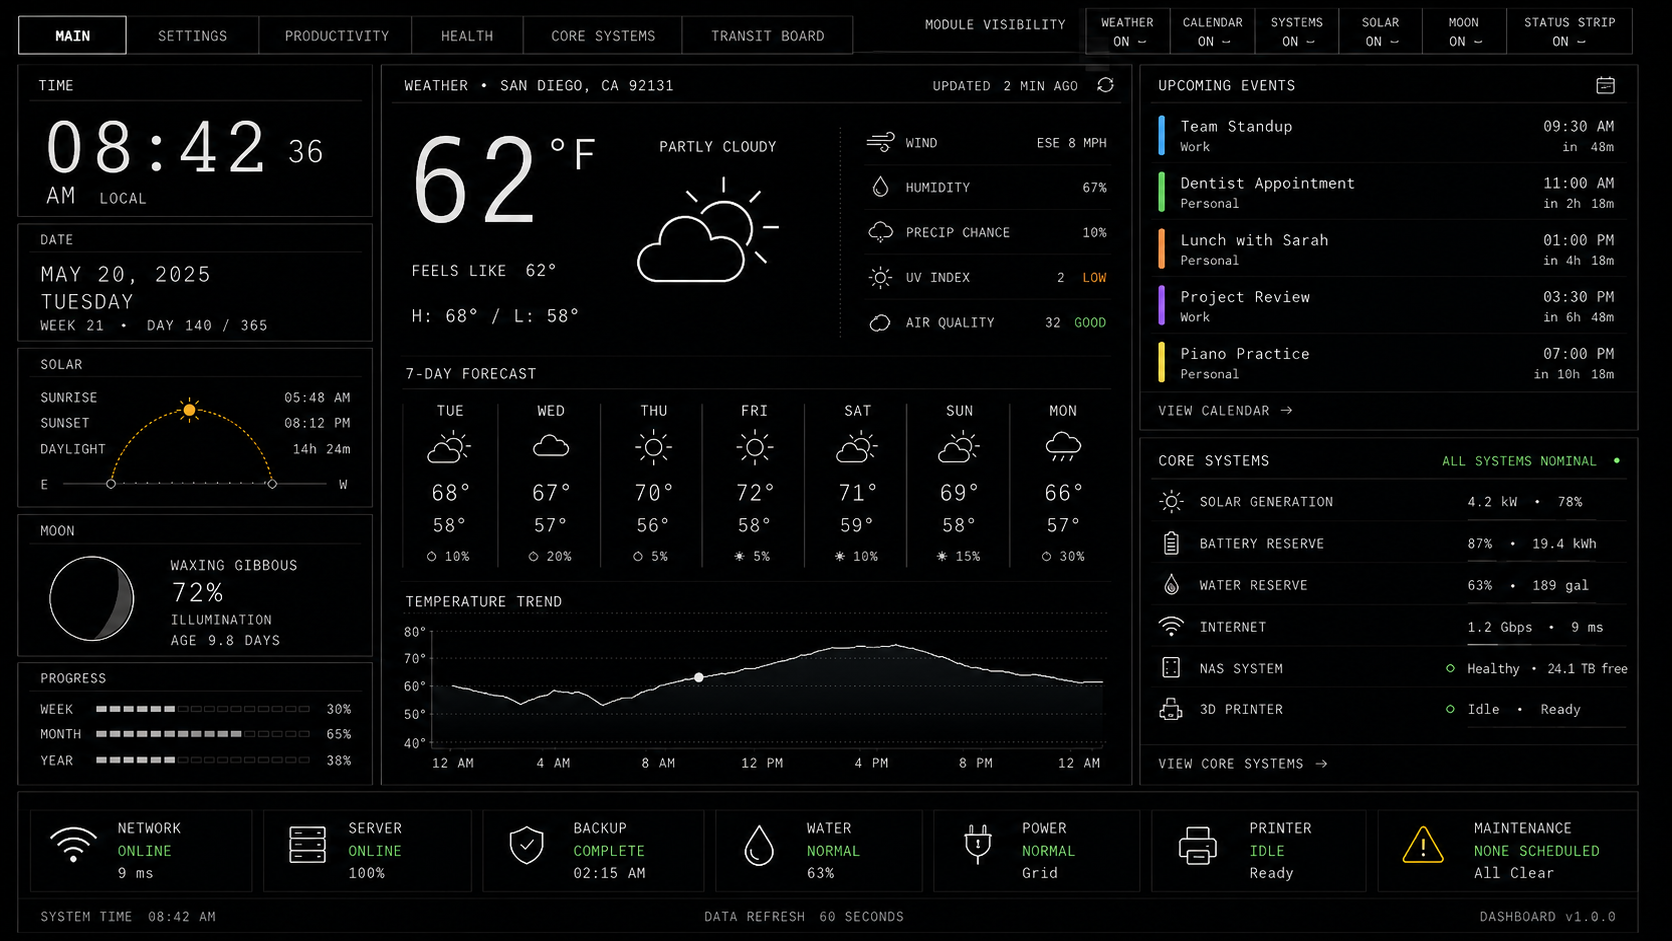Click the 3D printer icon
Viewport: 1672px width, 941px height.
[x=1171, y=709]
